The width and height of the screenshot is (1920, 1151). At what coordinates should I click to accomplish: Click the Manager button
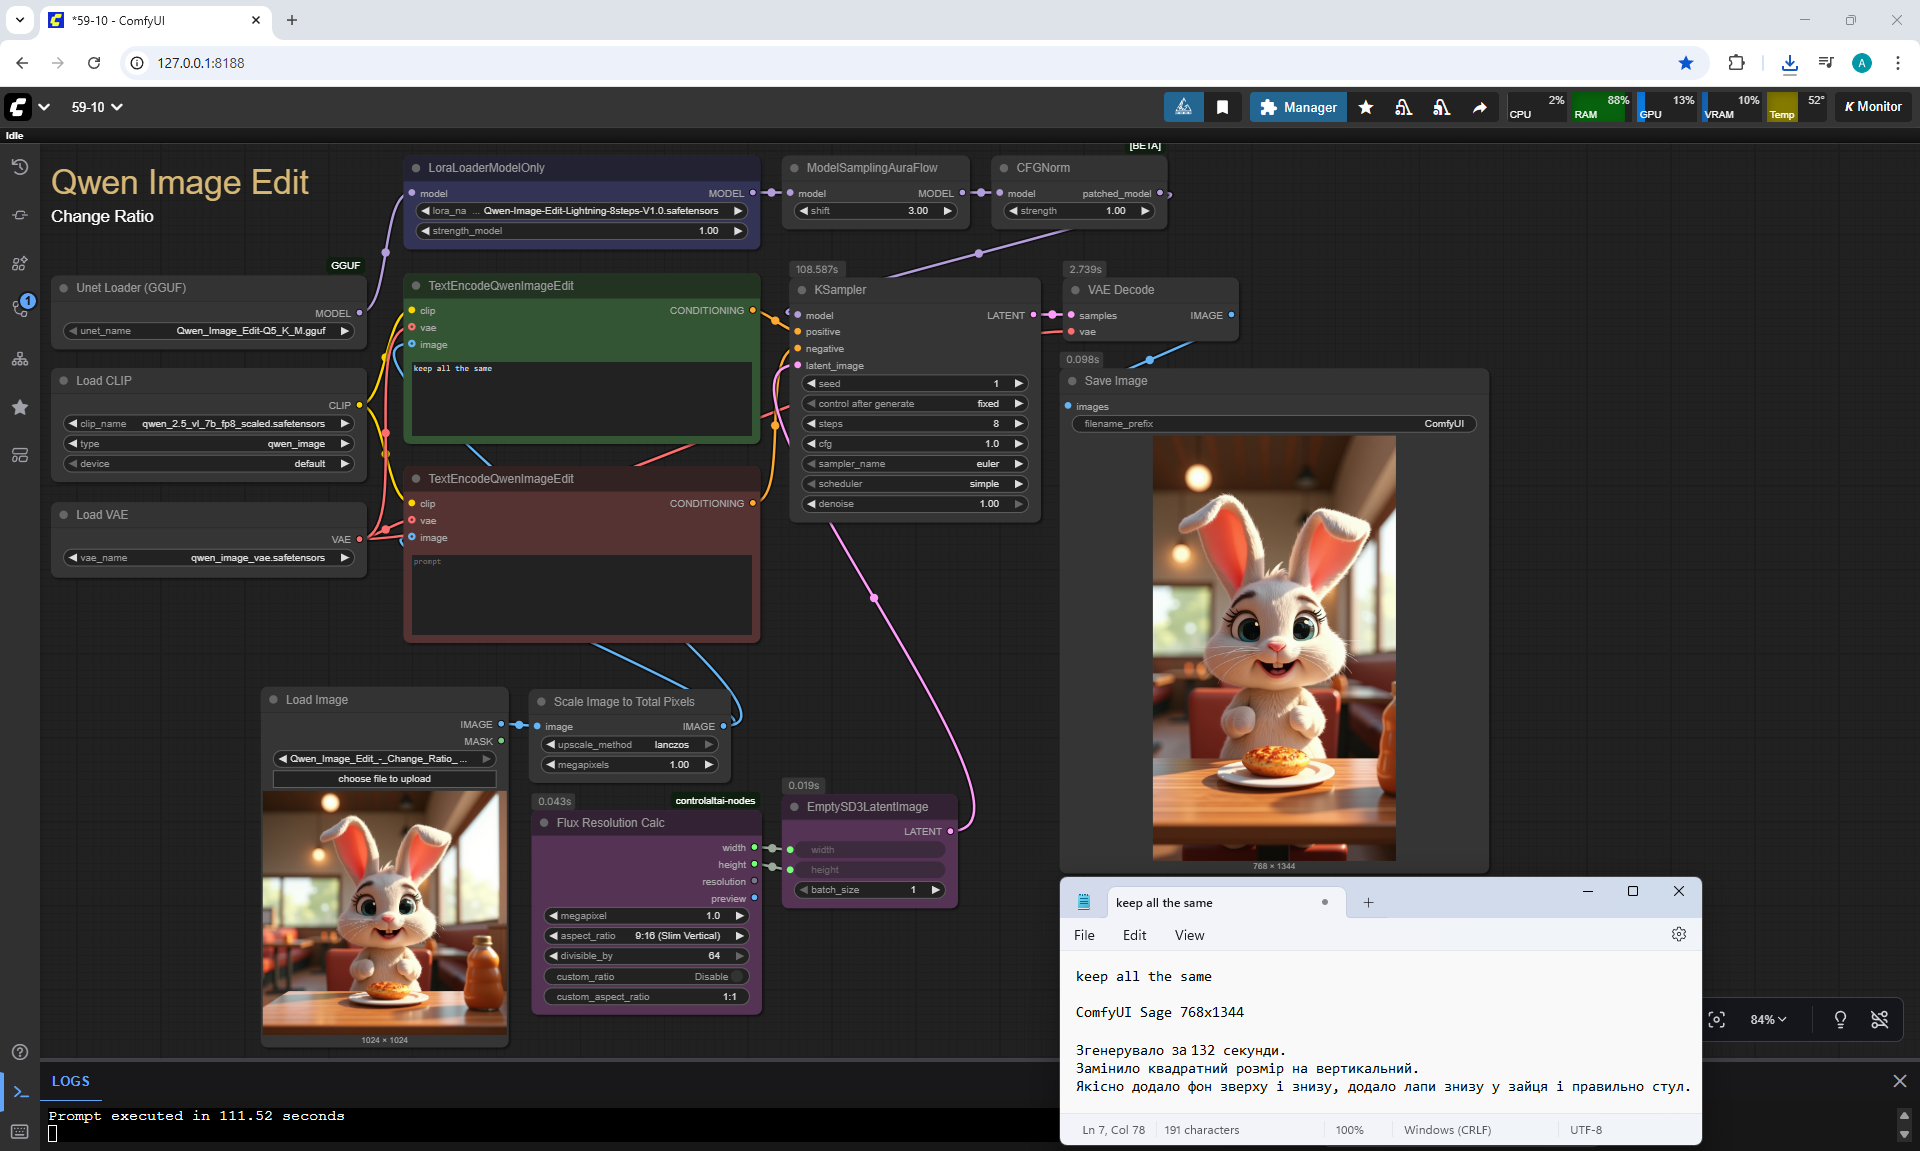[1298, 107]
